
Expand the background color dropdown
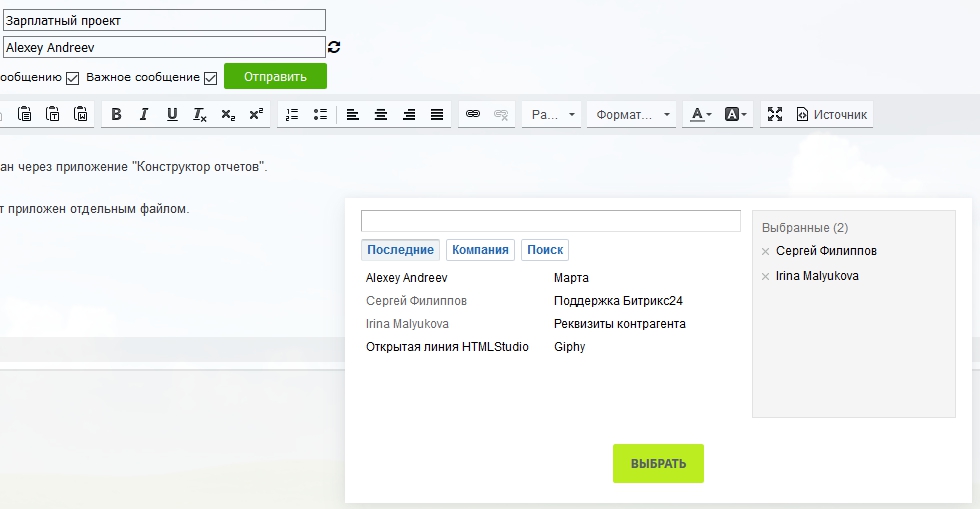[736, 115]
